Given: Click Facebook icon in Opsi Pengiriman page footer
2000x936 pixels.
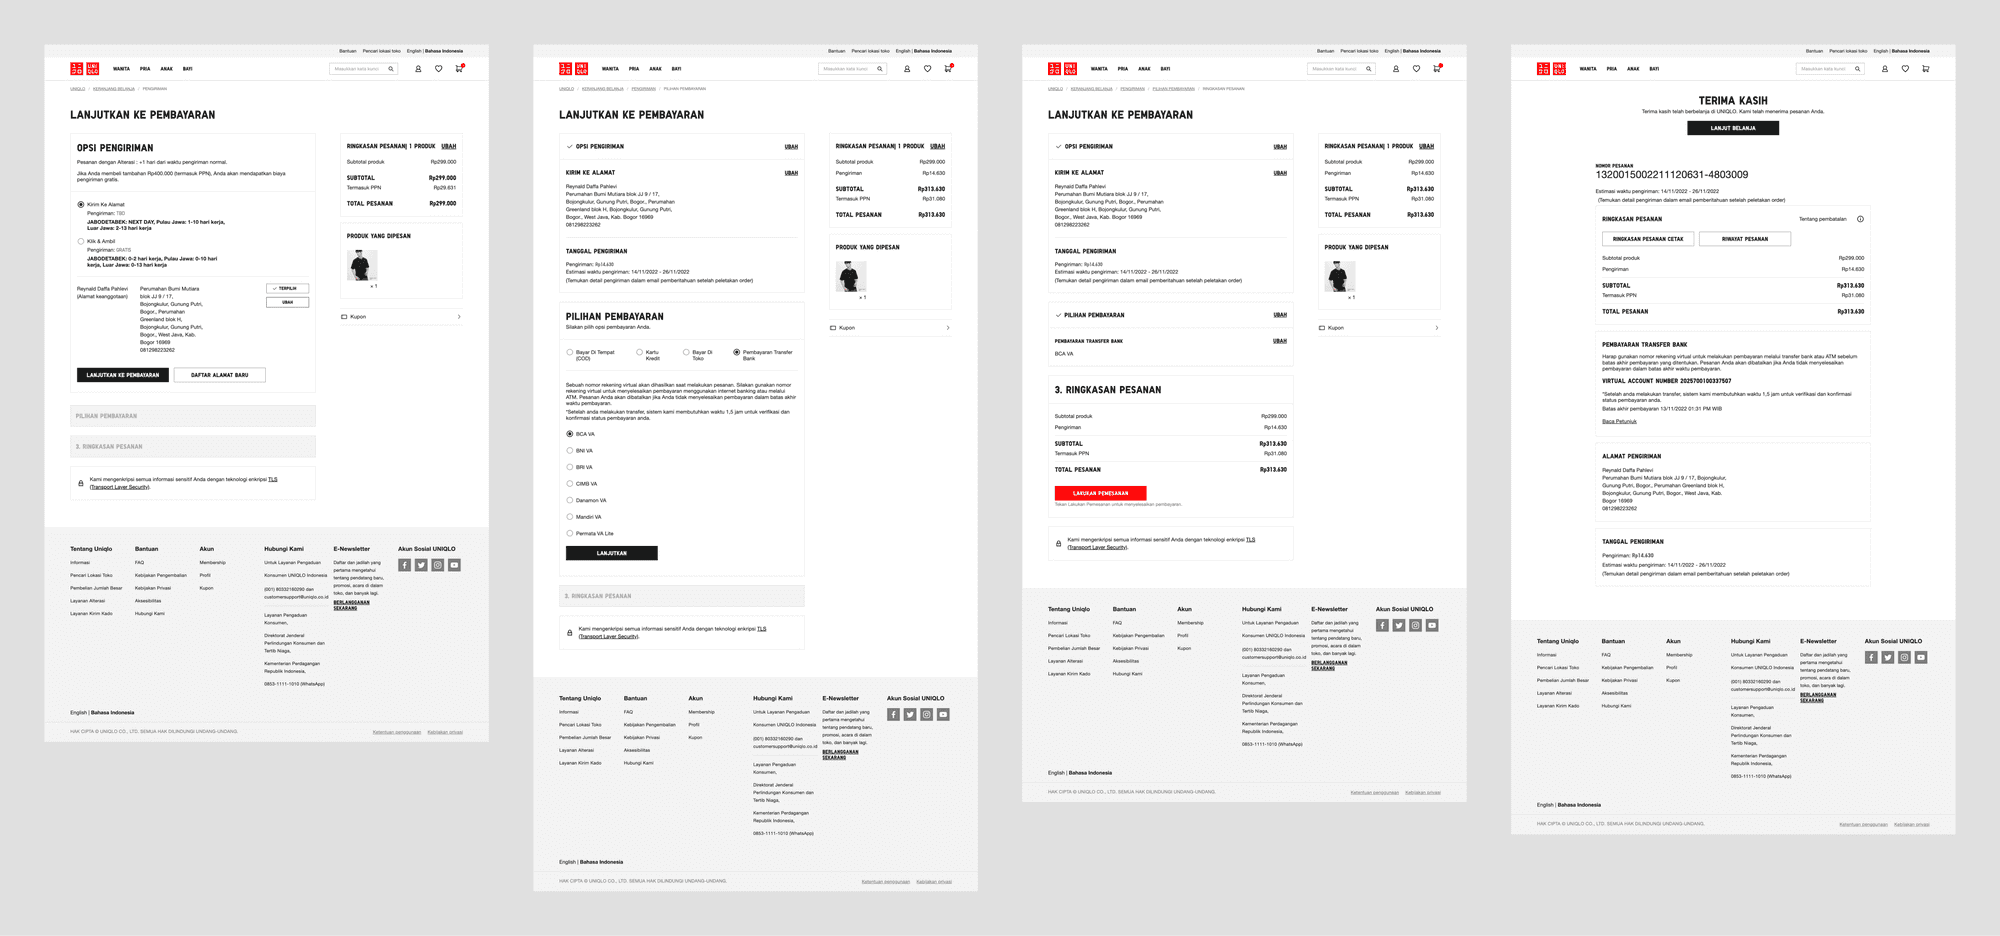Looking at the screenshot, I should tap(404, 565).
